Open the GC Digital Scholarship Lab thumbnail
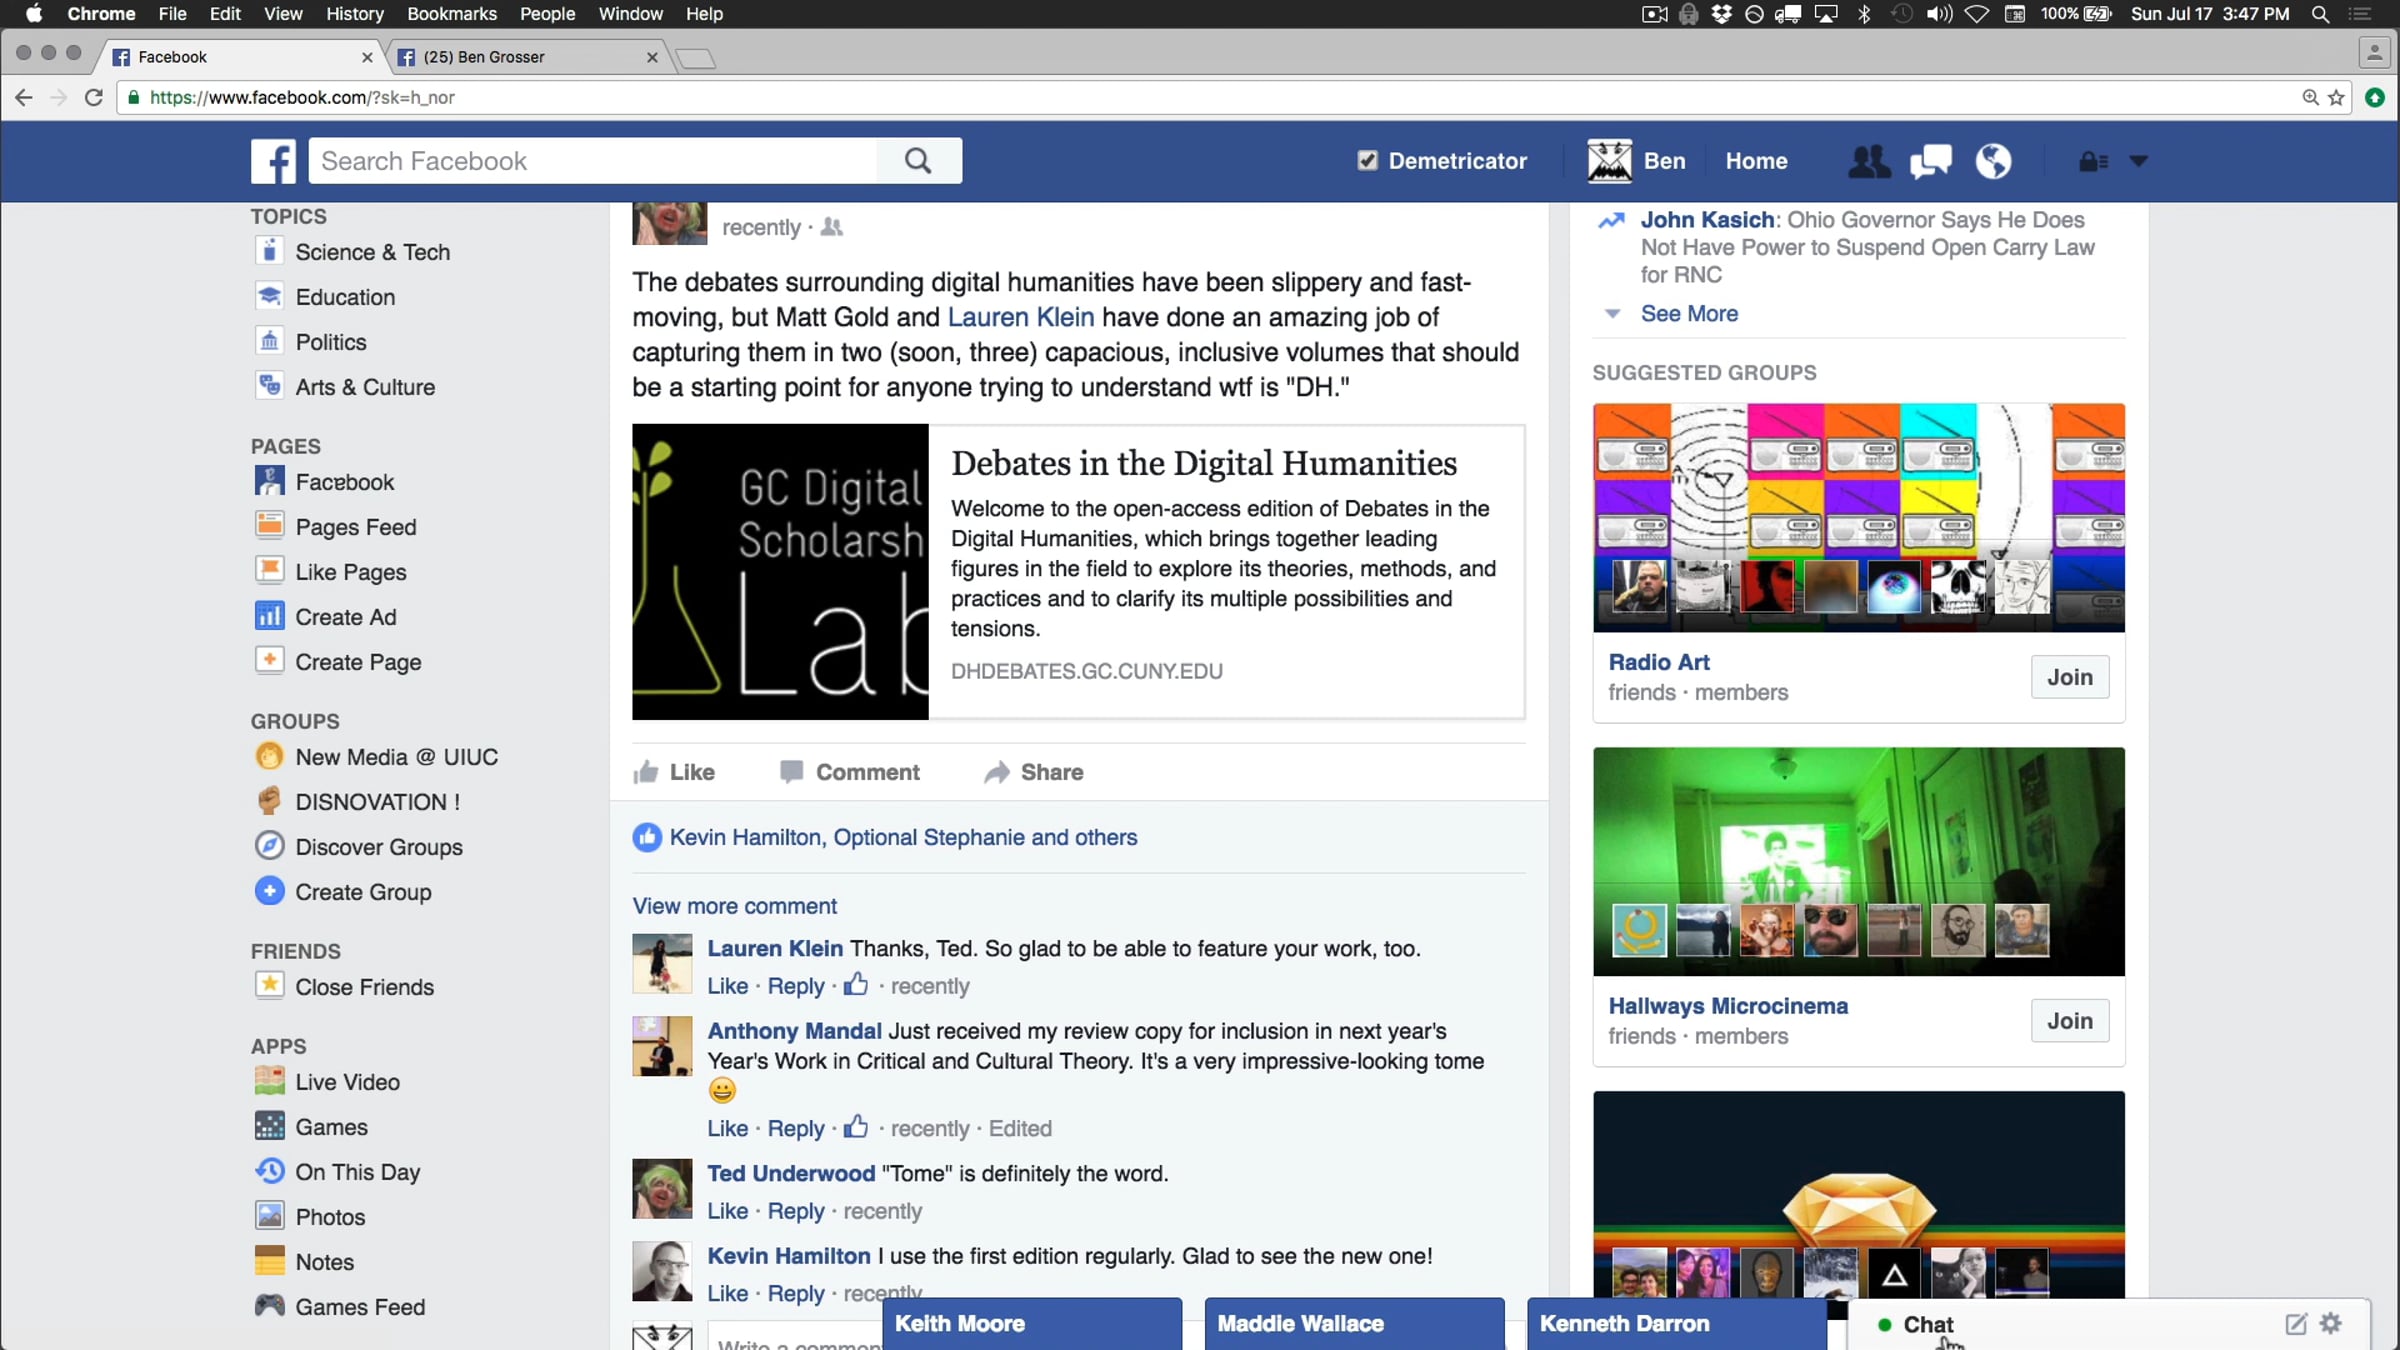Screen dimensions: 2400x1350 pos(780,572)
